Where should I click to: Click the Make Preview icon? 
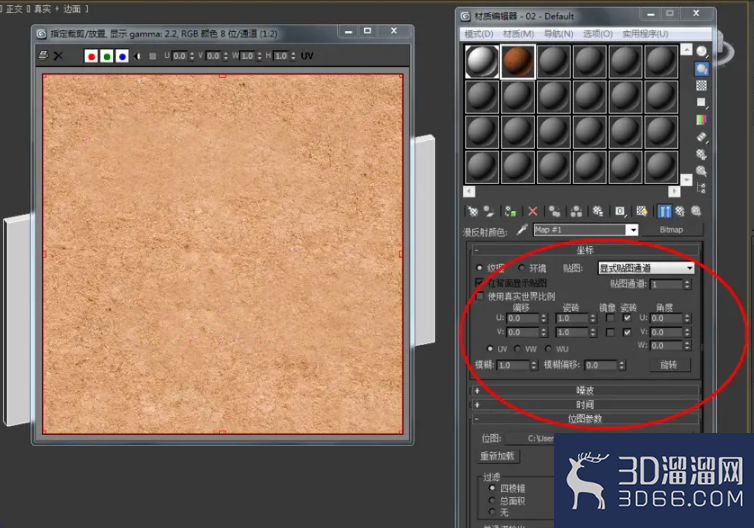(x=702, y=137)
